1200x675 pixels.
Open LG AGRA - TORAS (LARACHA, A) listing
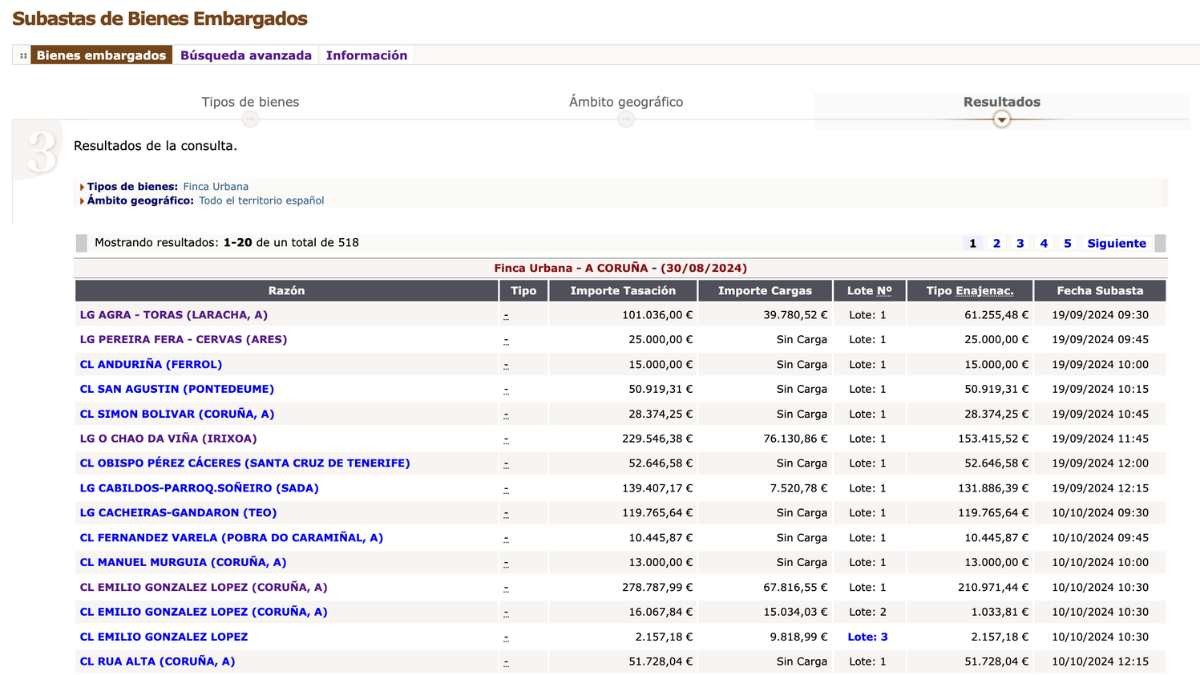point(174,315)
